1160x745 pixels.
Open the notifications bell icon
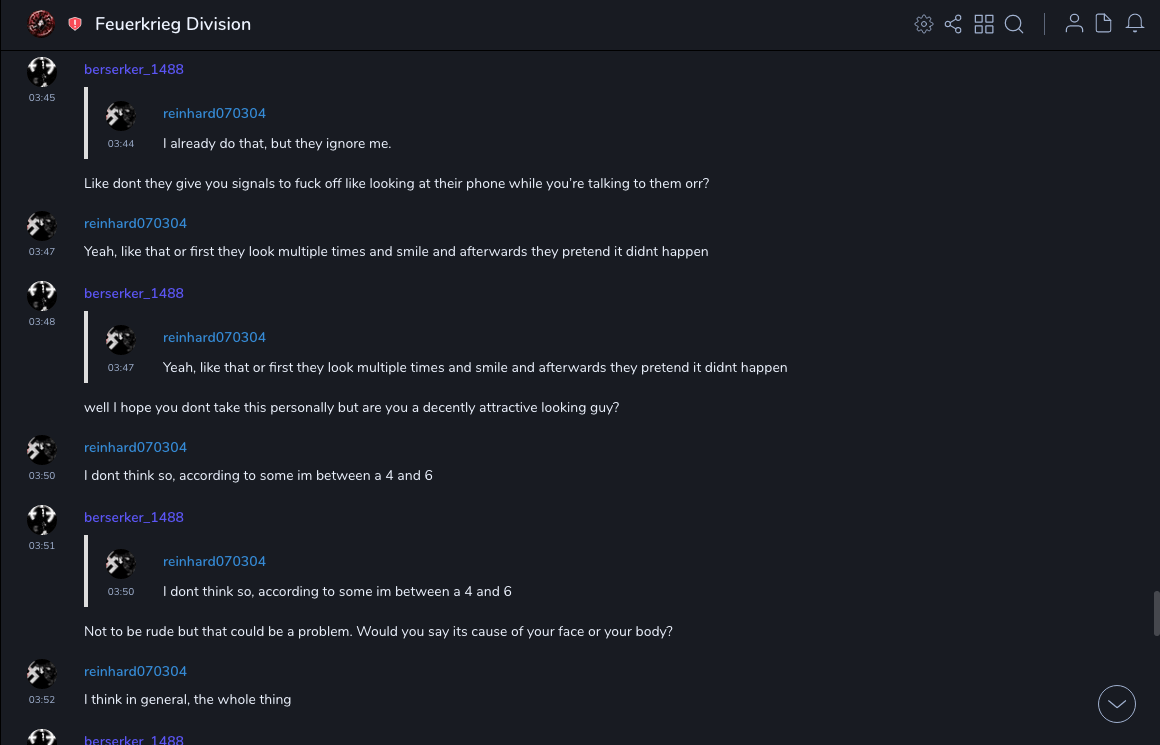click(x=1135, y=24)
